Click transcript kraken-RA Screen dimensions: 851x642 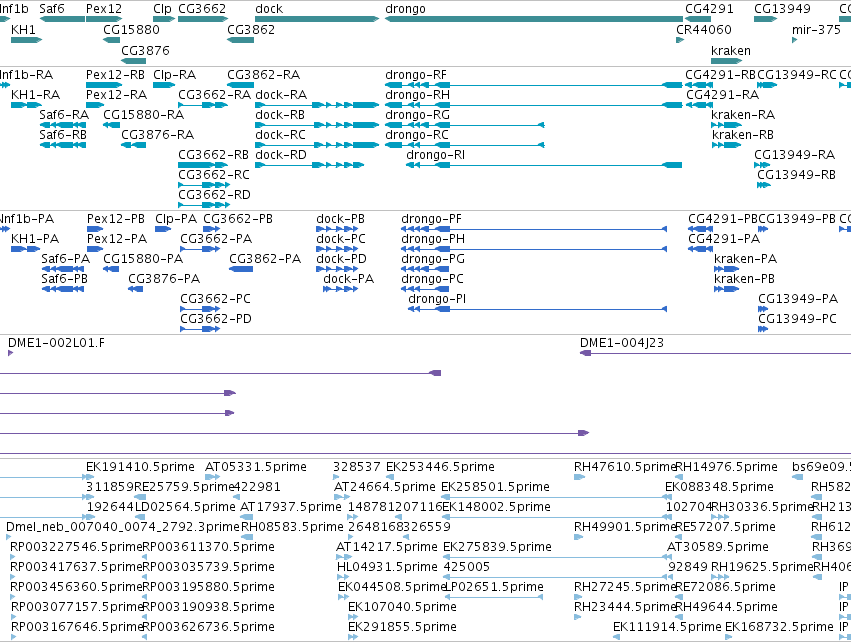[743, 115]
